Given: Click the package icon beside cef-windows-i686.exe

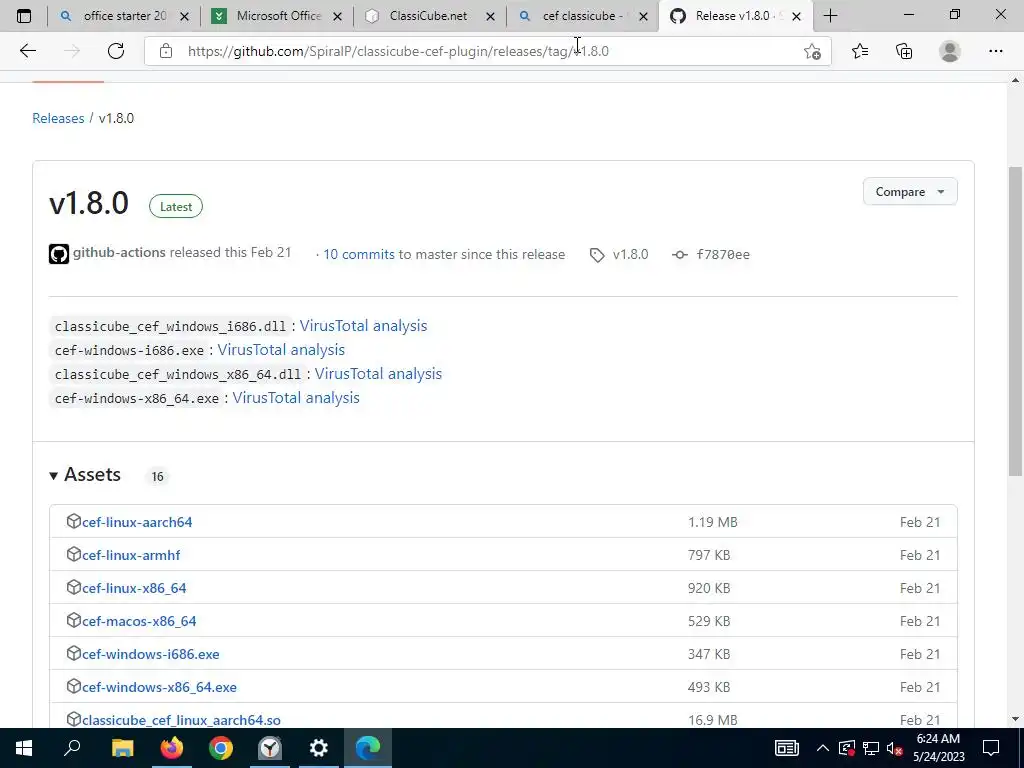Looking at the screenshot, I should (73, 653).
